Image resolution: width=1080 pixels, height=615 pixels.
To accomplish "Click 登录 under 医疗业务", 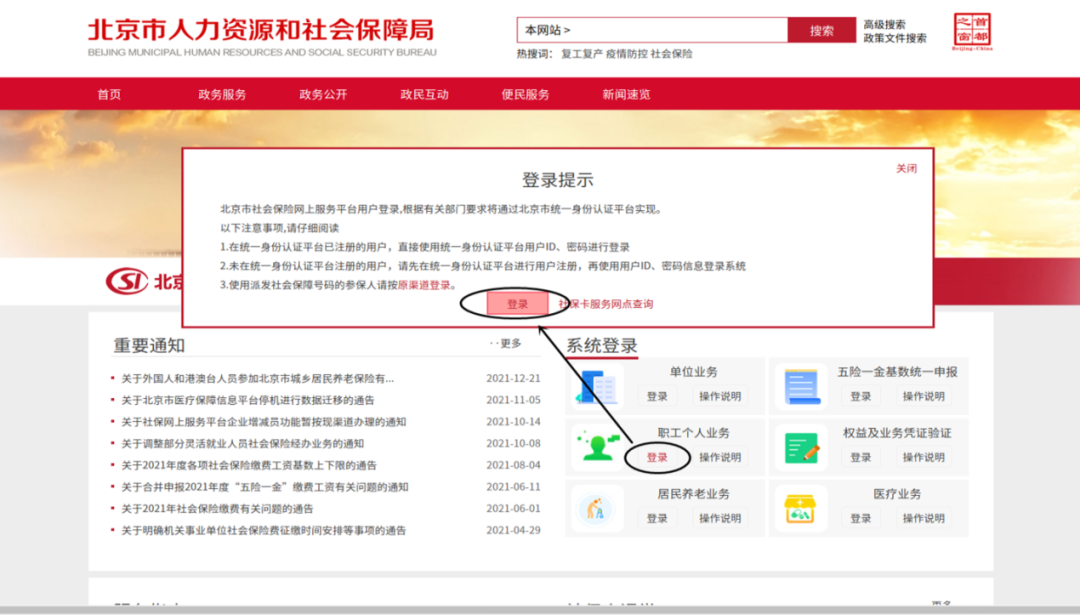I will tap(861, 518).
